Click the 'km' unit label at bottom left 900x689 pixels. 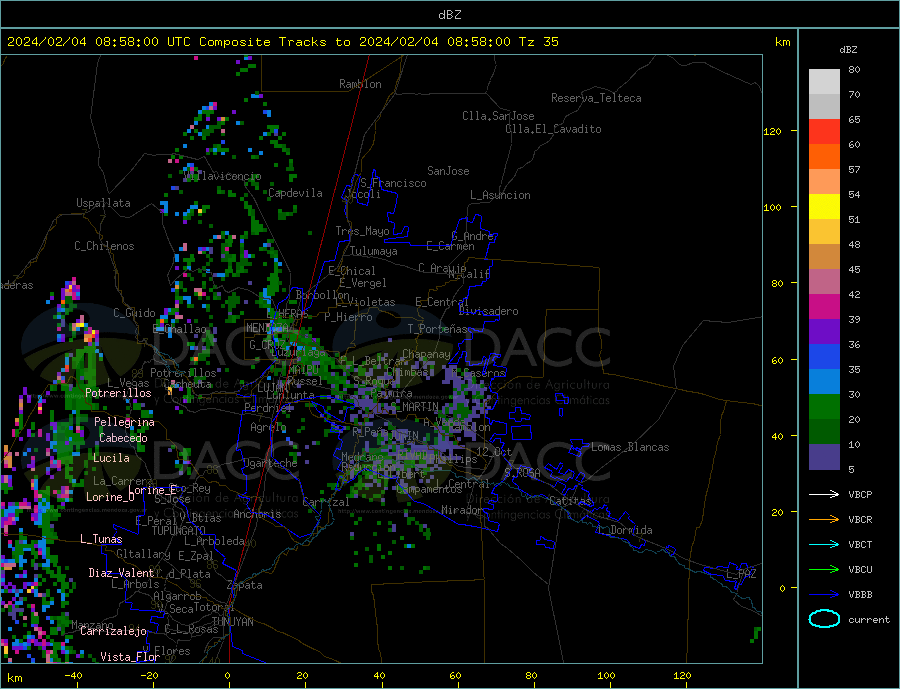point(14,678)
